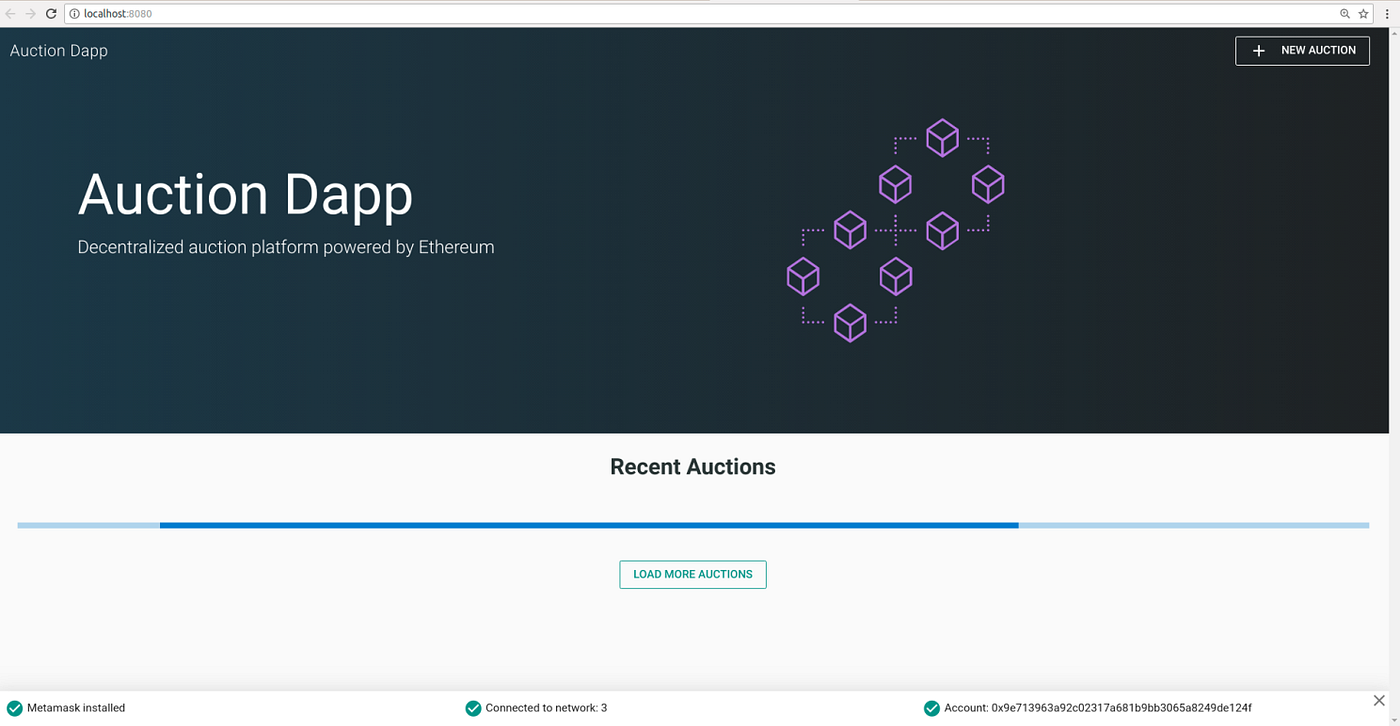Viewport: 1400px width, 726px height.
Task: Open the browser menu with three dots
Action: [1385, 13]
